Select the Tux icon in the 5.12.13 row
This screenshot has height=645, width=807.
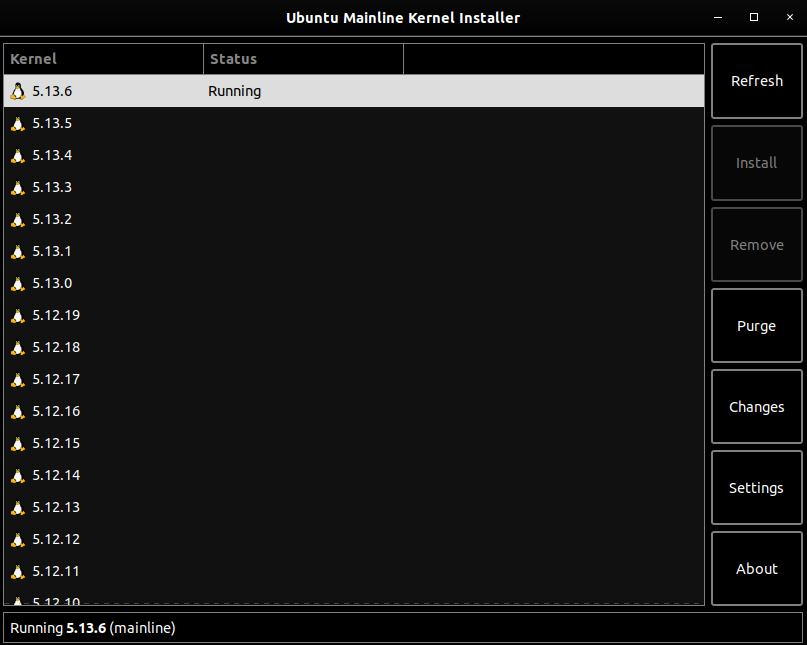[18, 507]
